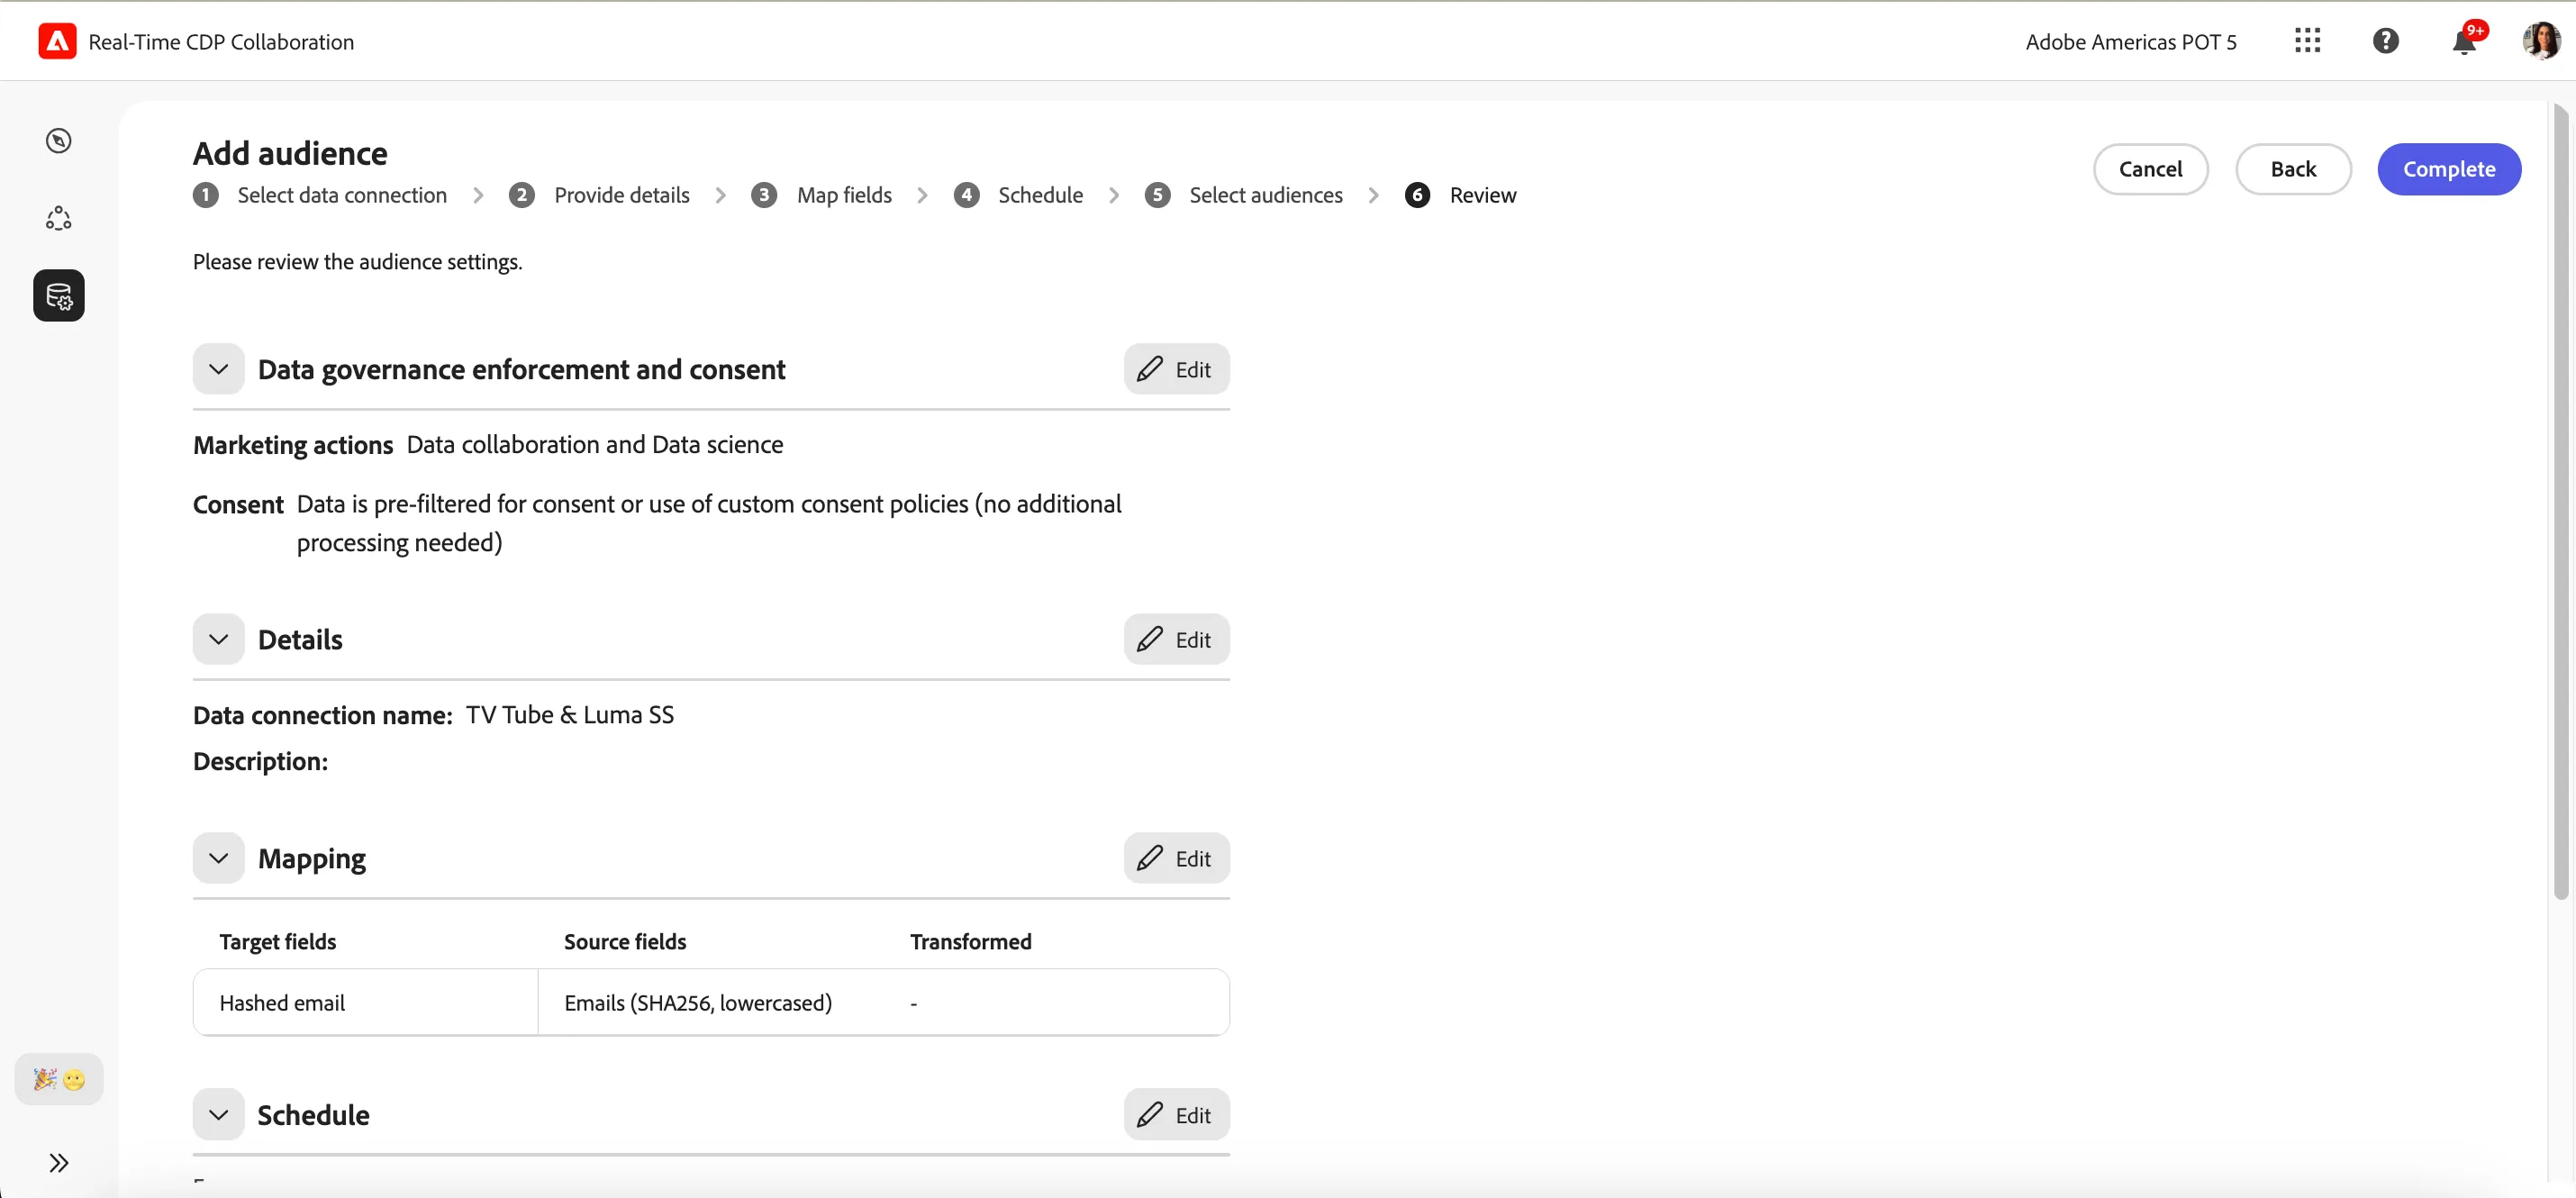This screenshot has height=1198, width=2576.
Task: Open the help question mark icon
Action: point(2385,41)
